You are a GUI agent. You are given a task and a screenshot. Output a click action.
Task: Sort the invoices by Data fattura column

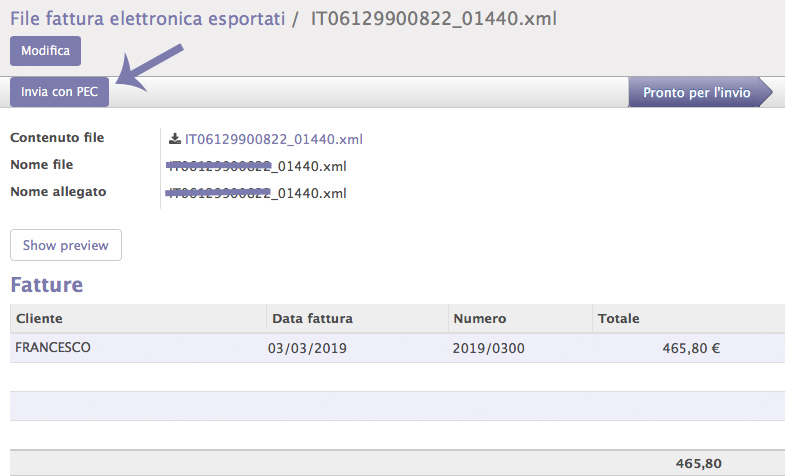(x=312, y=319)
